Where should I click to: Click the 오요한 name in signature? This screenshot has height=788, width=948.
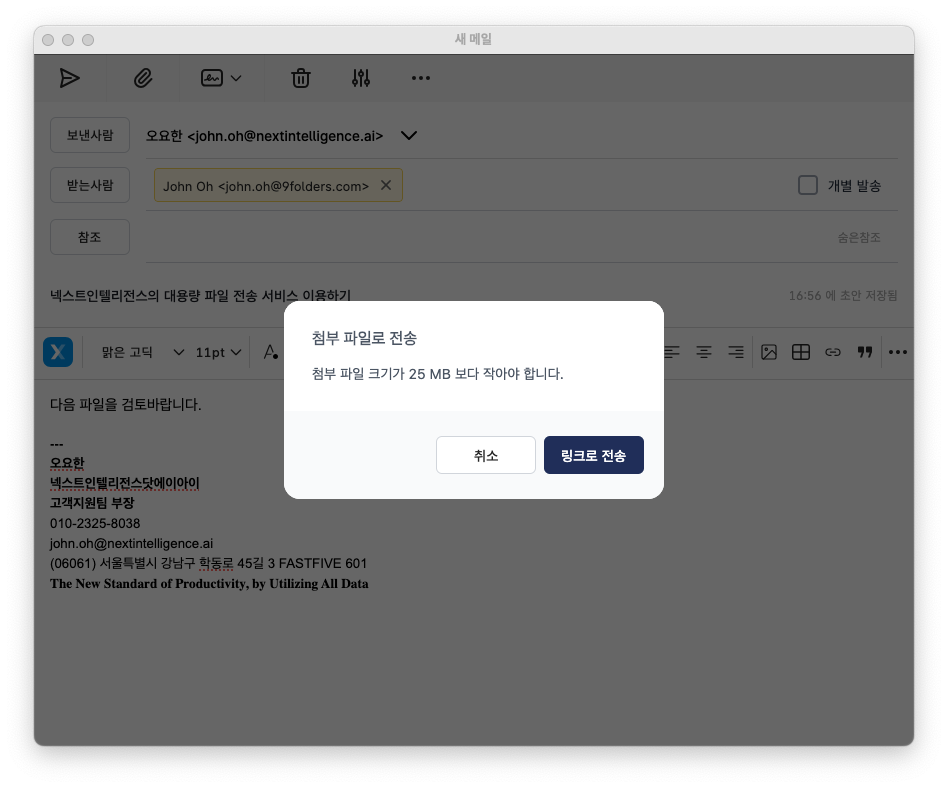67,463
